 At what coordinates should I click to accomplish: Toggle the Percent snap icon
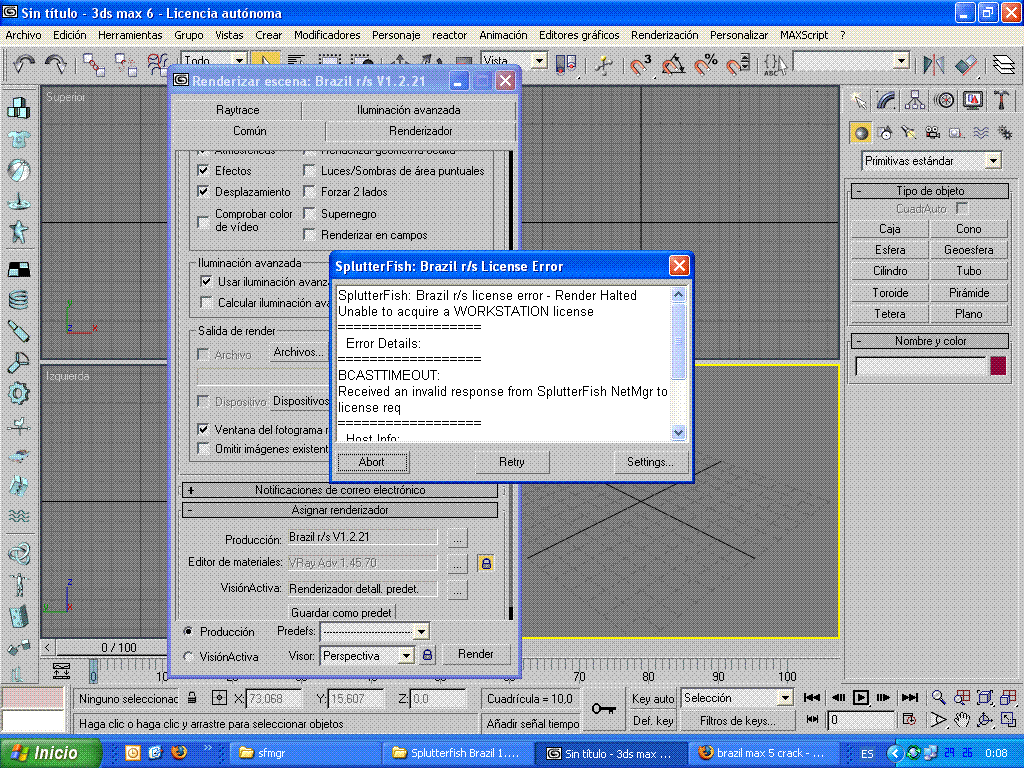706,64
